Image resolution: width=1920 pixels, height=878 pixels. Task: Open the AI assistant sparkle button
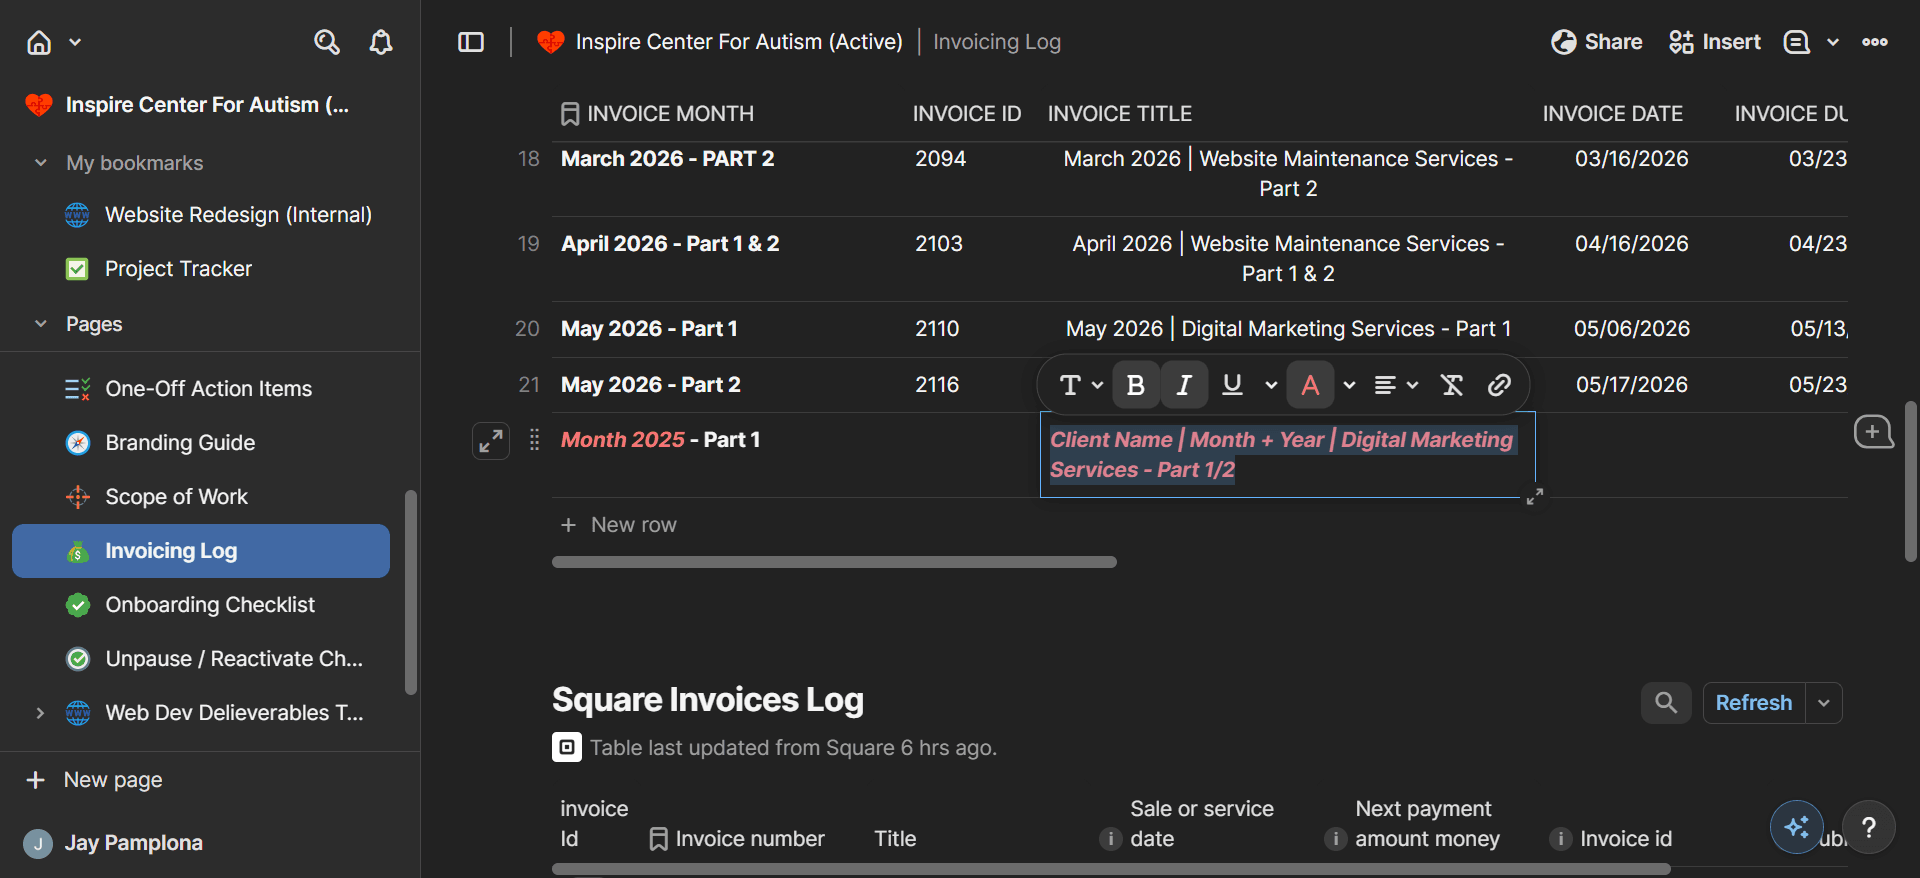coord(1796,827)
